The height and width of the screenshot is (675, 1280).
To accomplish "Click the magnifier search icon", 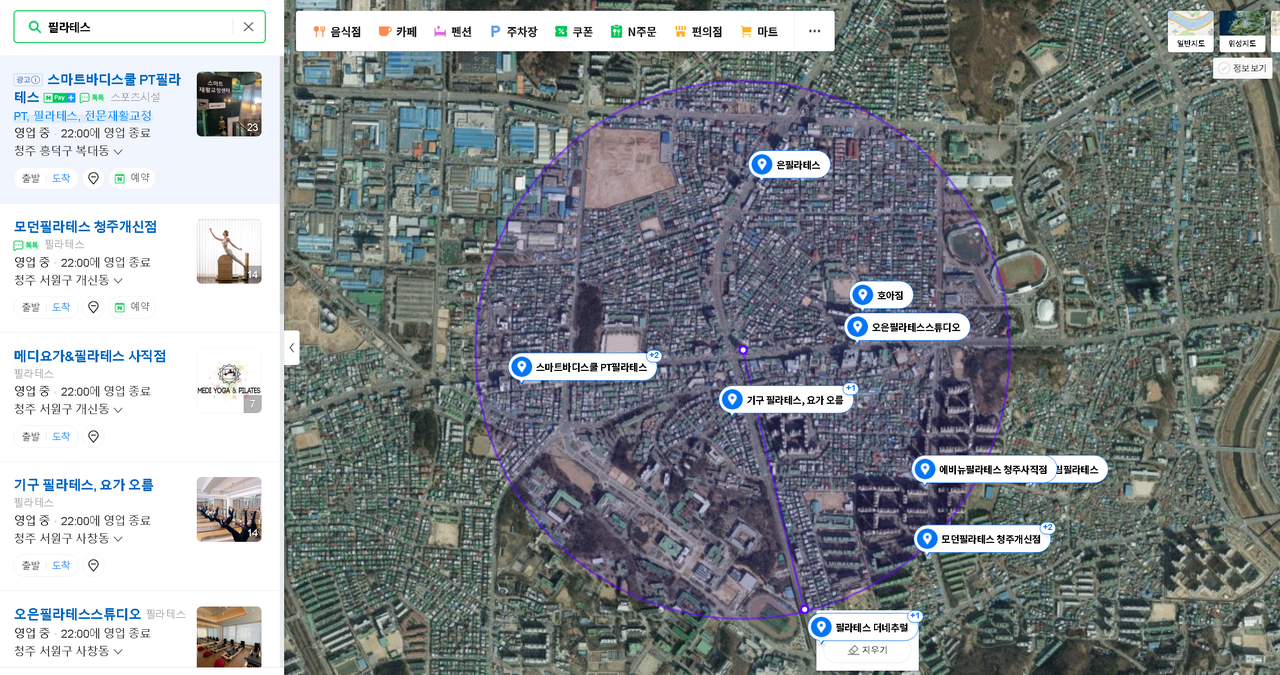I will tap(34, 27).
